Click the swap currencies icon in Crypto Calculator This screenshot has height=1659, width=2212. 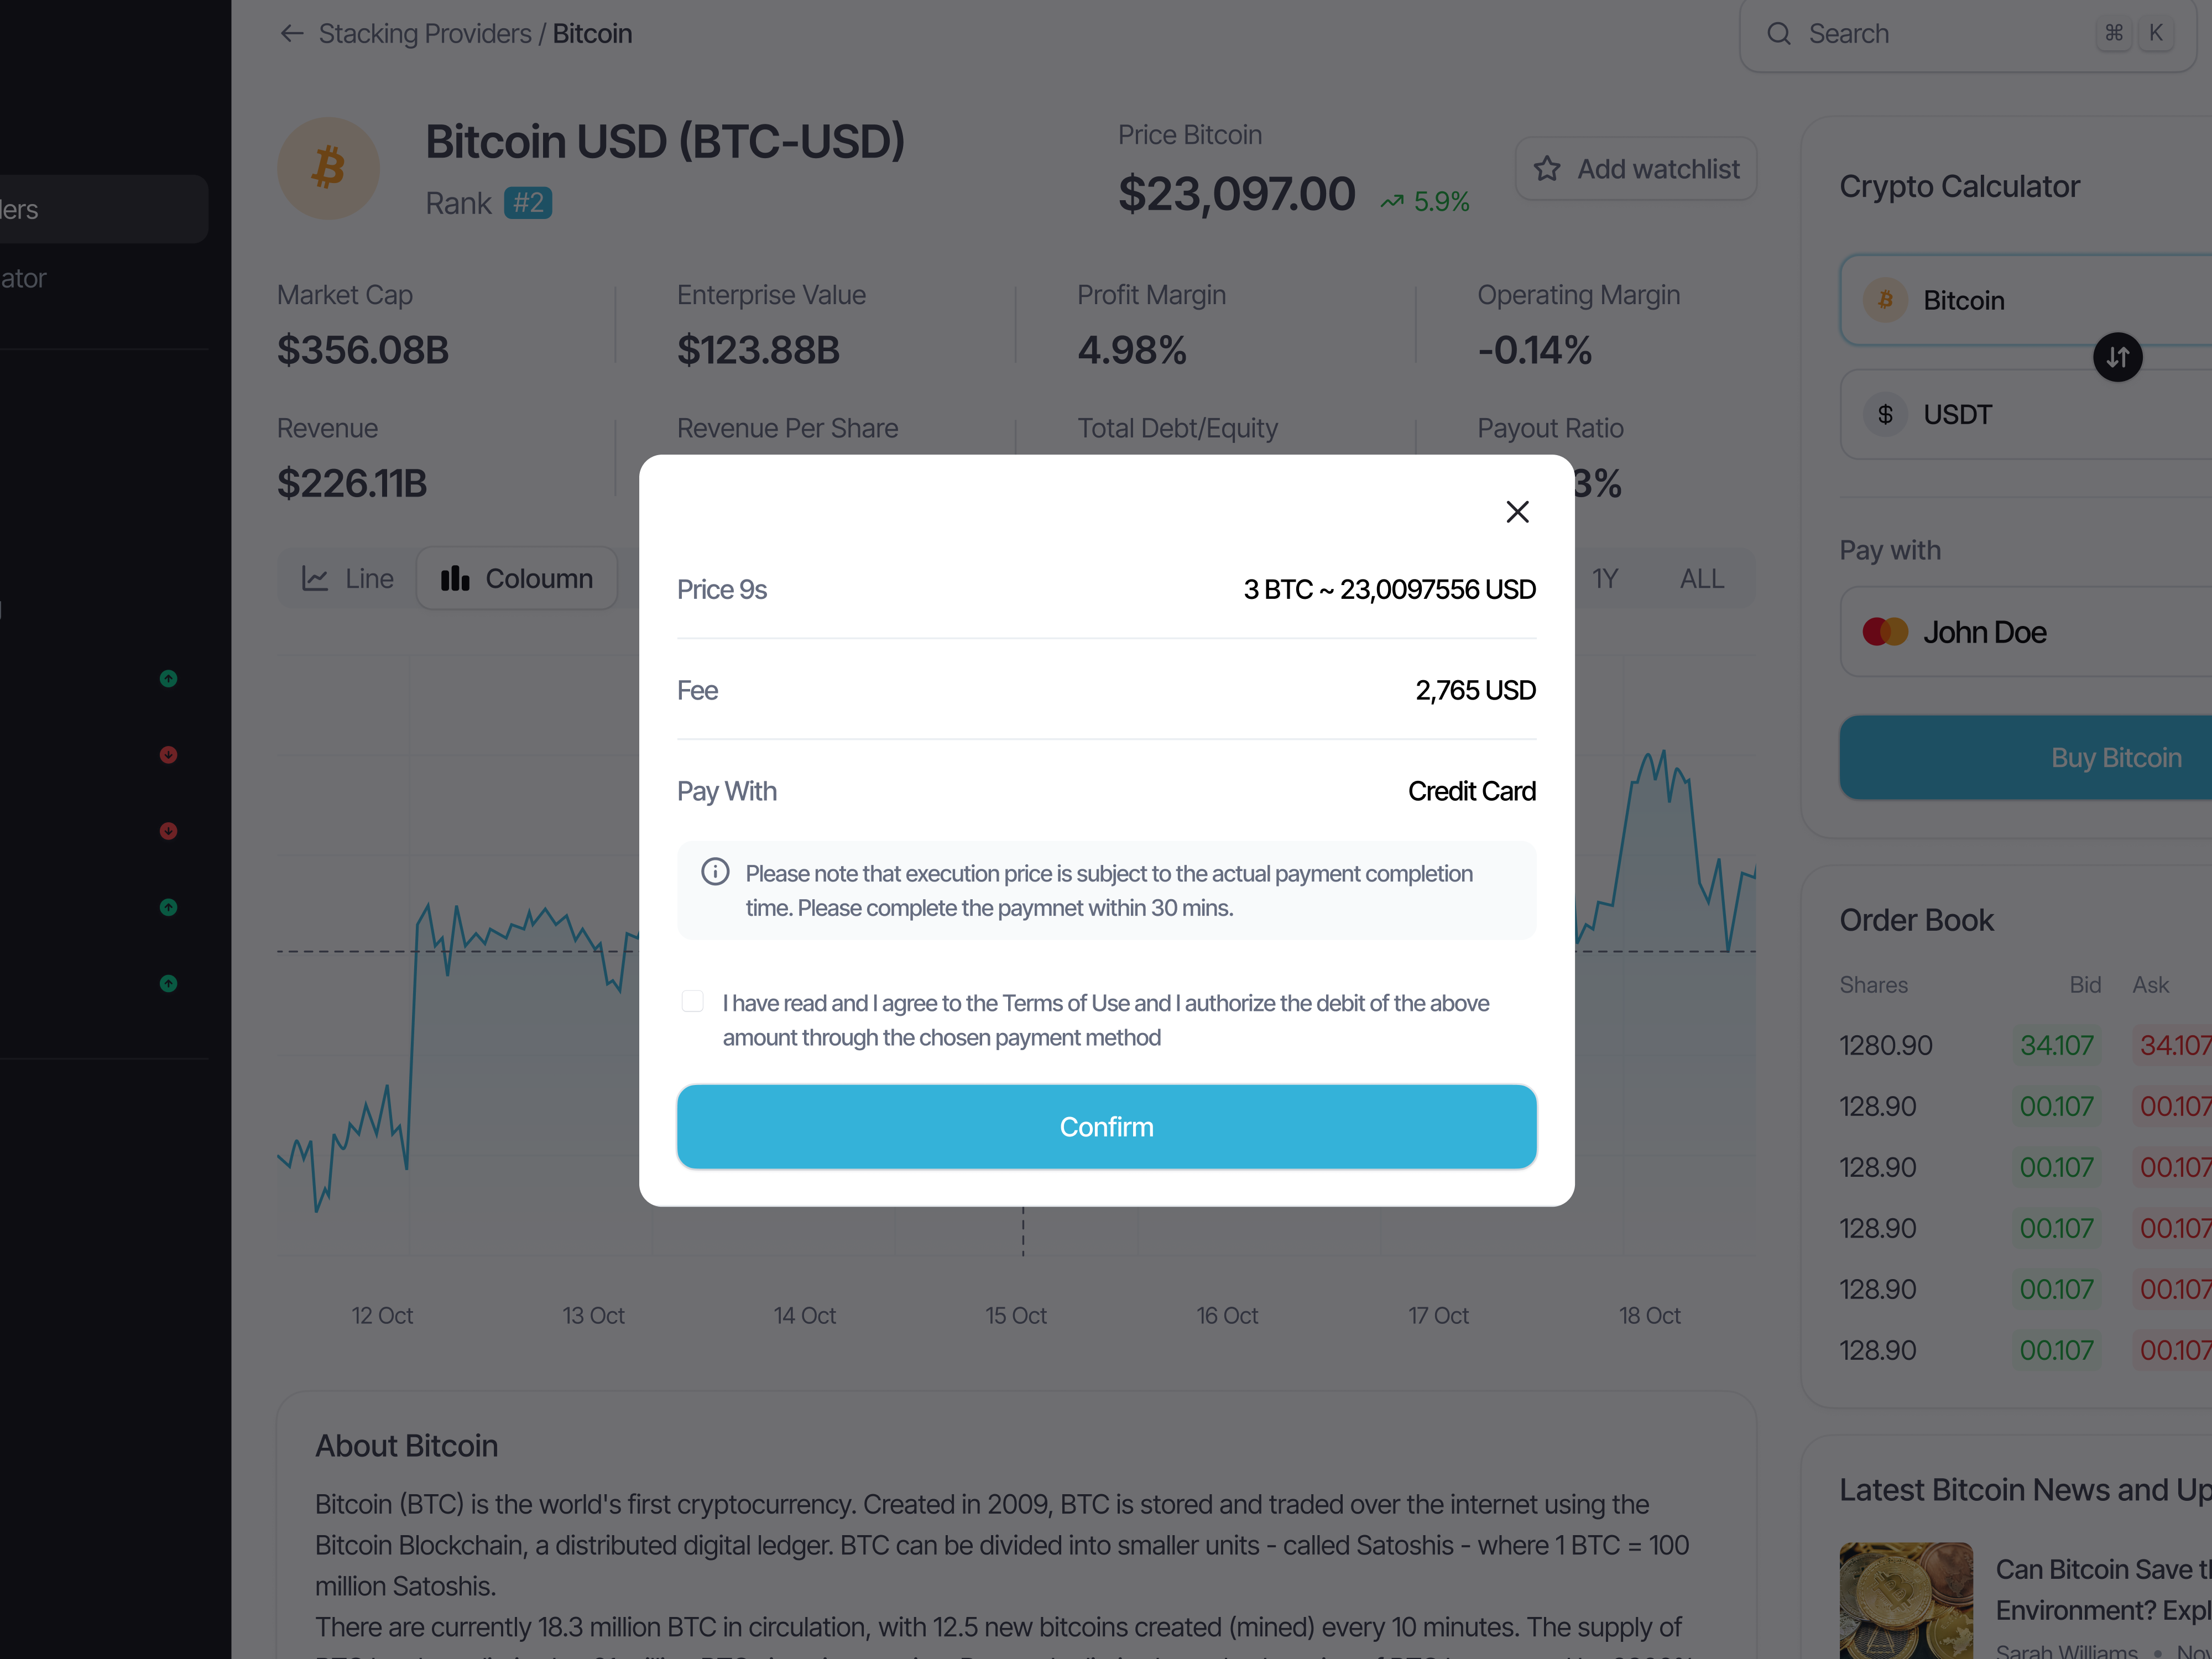[2118, 357]
